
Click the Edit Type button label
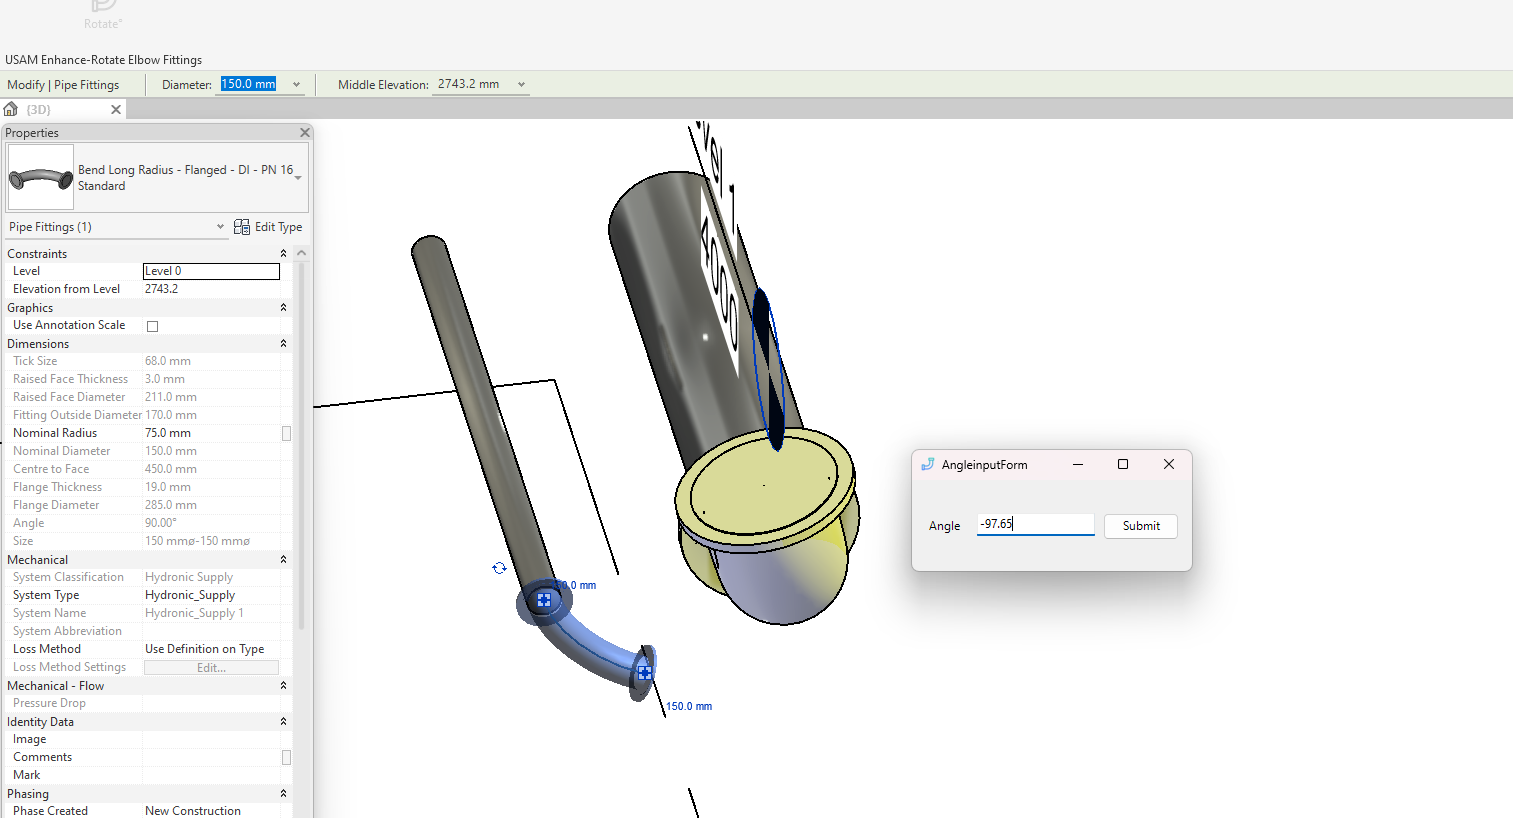click(278, 227)
